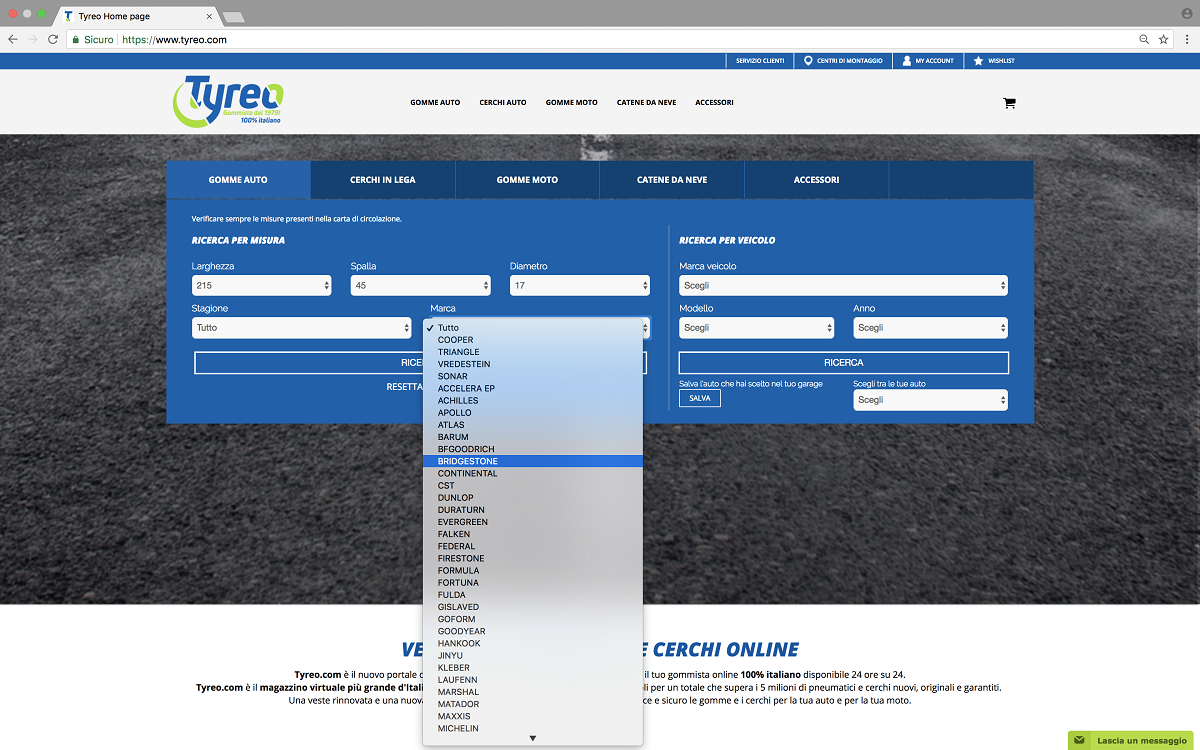The image size is (1200, 750).
Task: Open CENTRI DI MONTAGGIO link
Action: (843, 61)
